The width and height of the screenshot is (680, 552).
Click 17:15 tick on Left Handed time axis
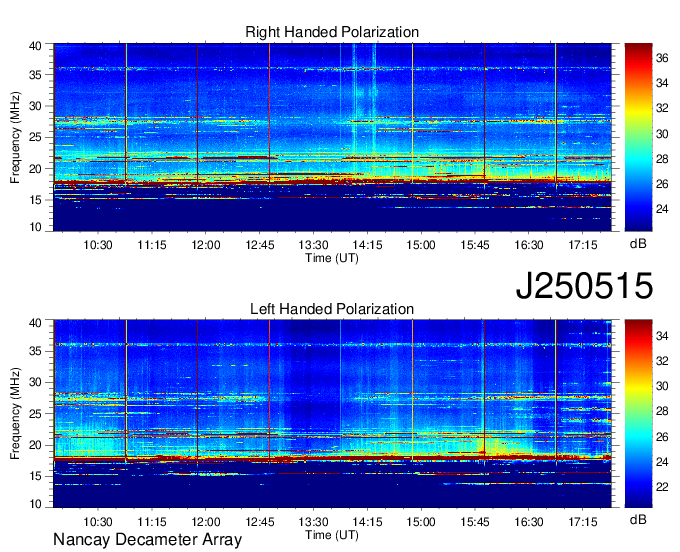pyautogui.click(x=583, y=522)
